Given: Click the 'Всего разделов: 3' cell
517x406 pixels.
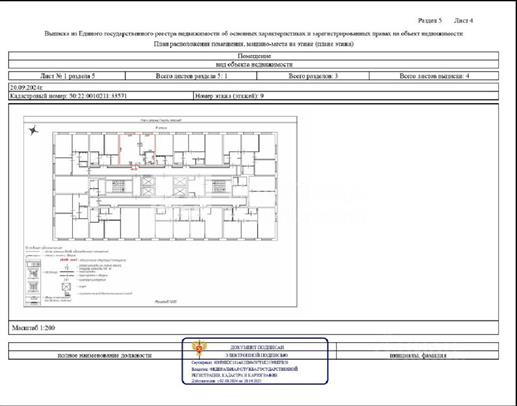Looking at the screenshot, I should [313, 76].
